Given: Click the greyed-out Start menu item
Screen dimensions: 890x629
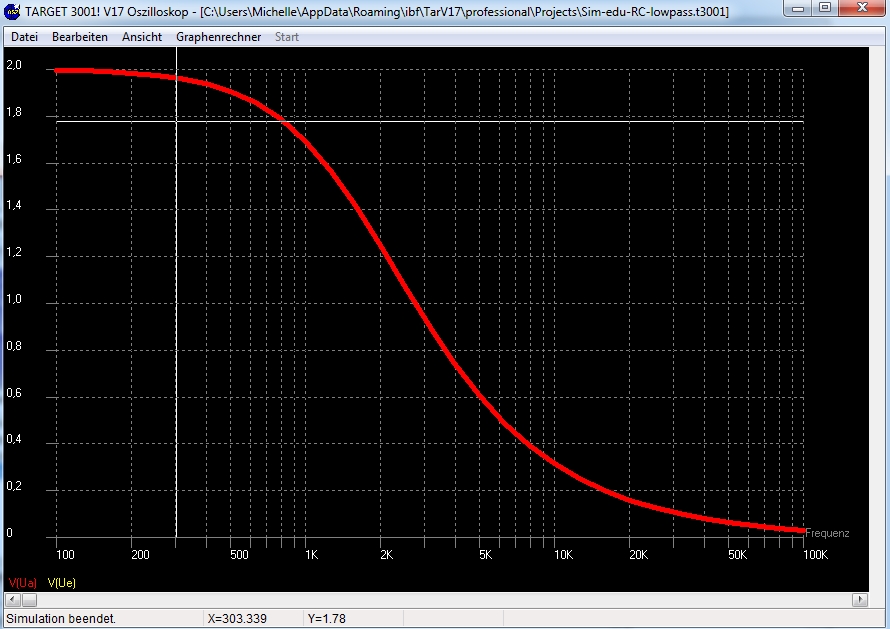Looking at the screenshot, I should coord(287,37).
